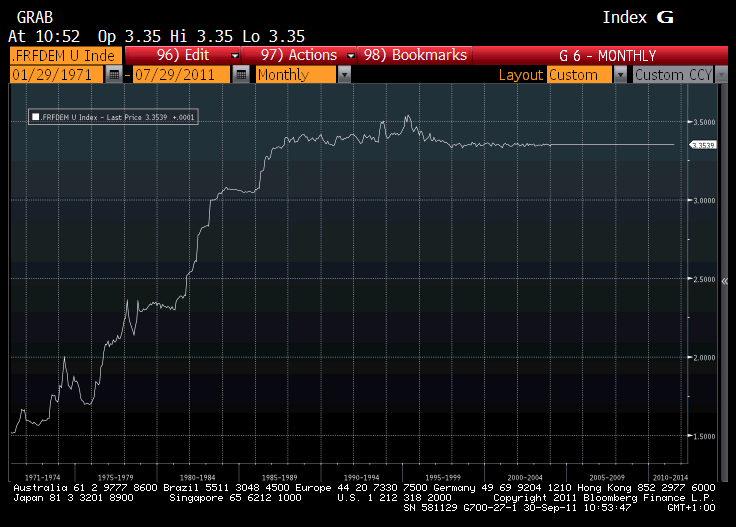The height and width of the screenshot is (527, 736).
Task: Click the 97) Actions menu button
Action: coord(299,55)
